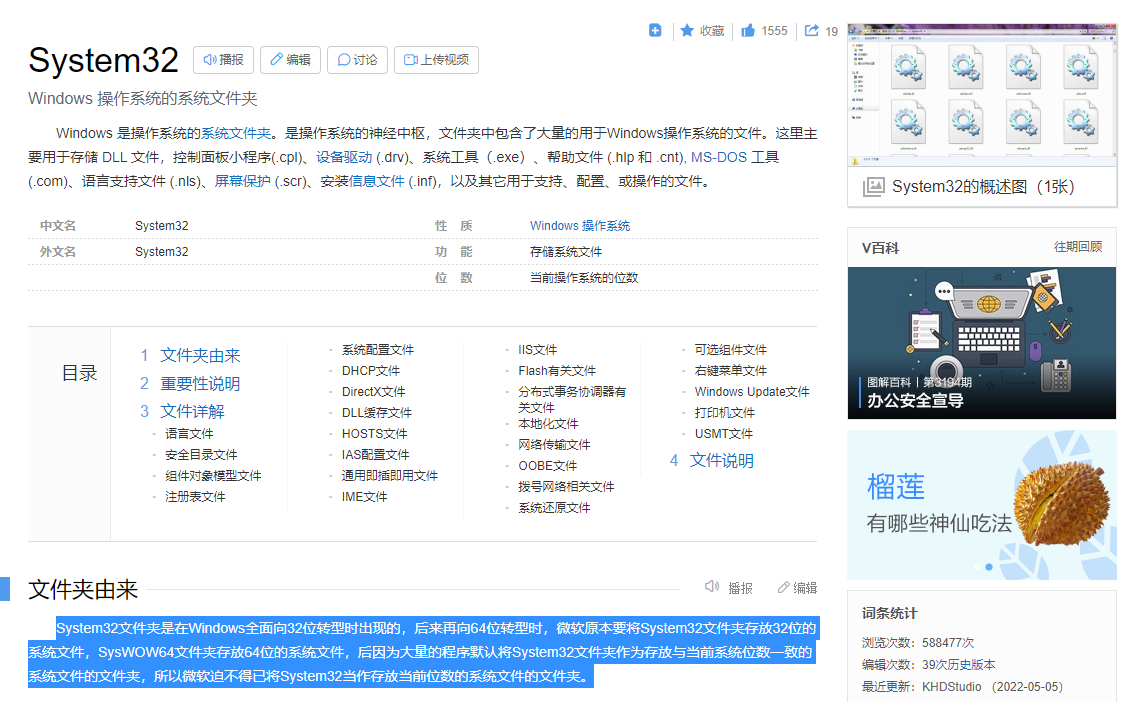Go to DLL缓存文件 subsection
Viewport: 1125px width, 702px height.
(377, 412)
